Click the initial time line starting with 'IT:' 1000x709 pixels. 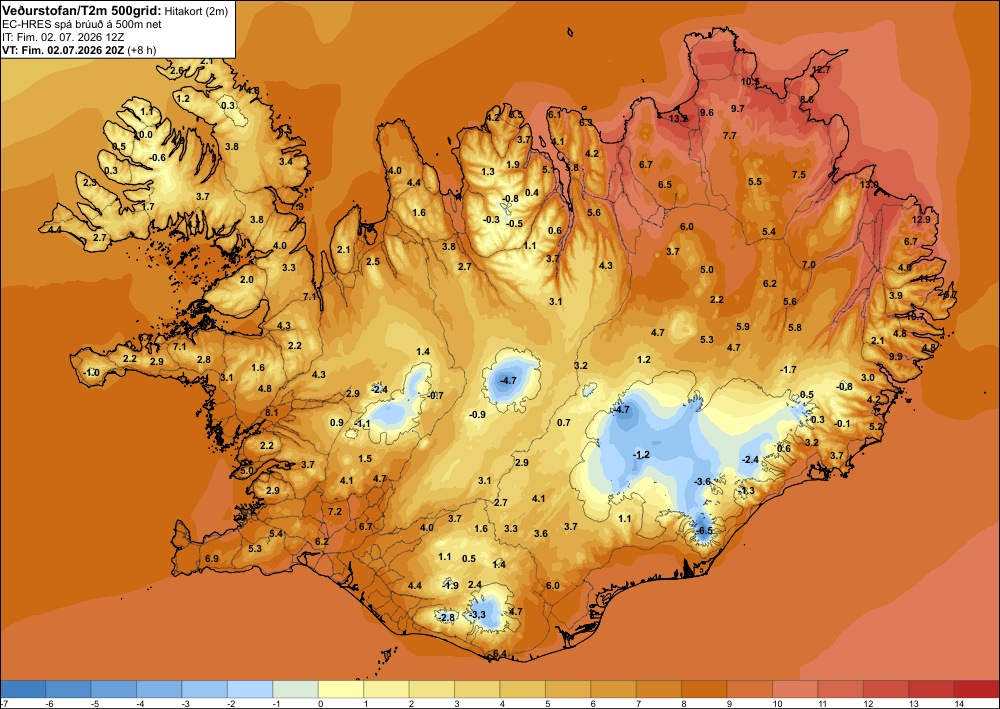(x=62, y=37)
